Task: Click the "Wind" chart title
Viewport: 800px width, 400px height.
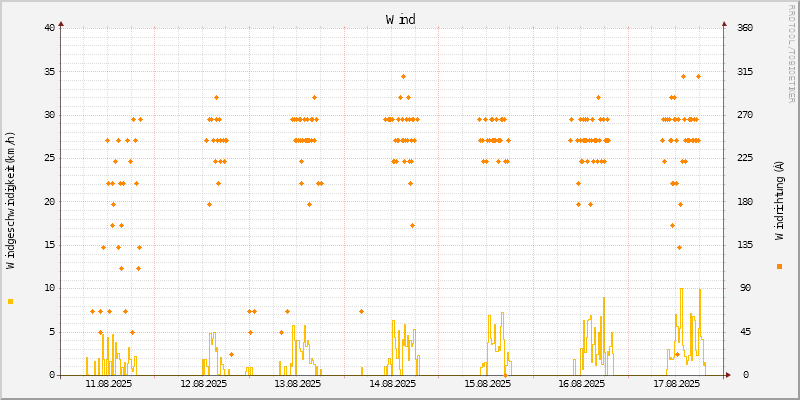Action: (400, 19)
